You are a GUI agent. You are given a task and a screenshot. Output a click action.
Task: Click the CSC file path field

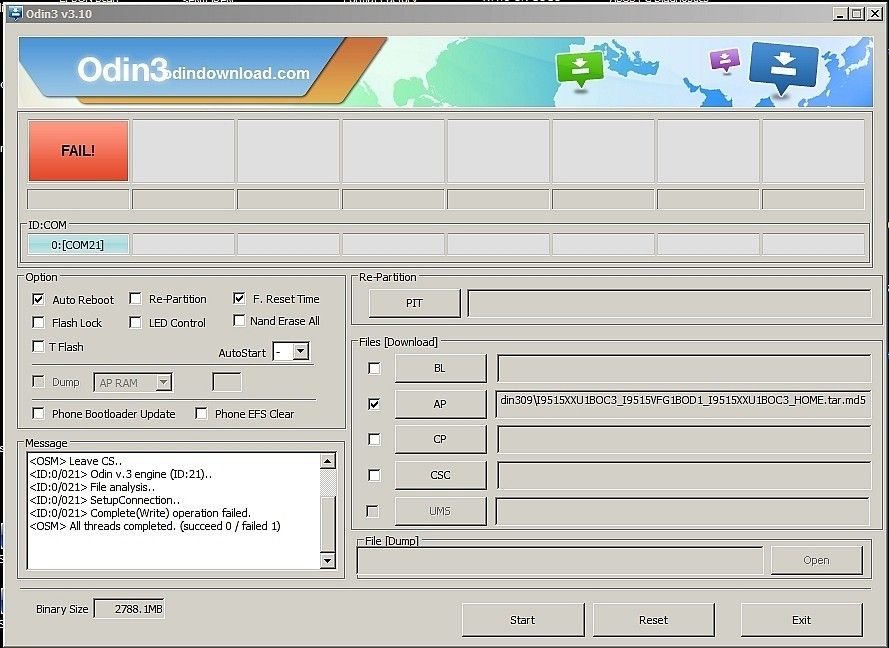click(684, 475)
